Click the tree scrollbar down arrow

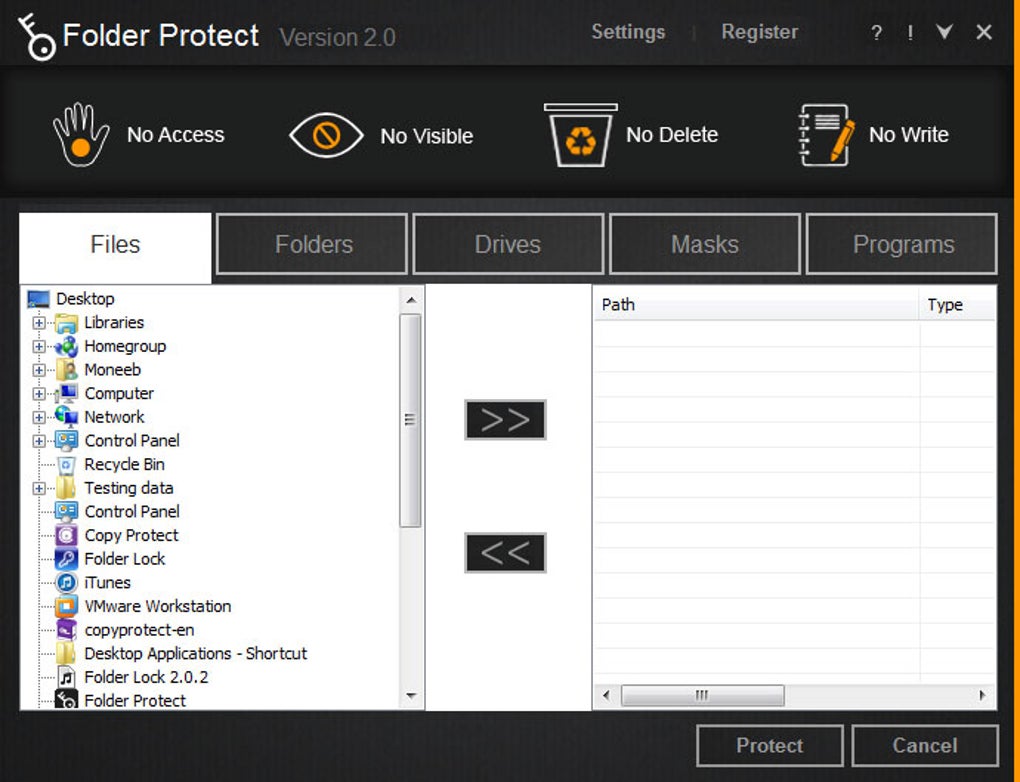[411, 696]
